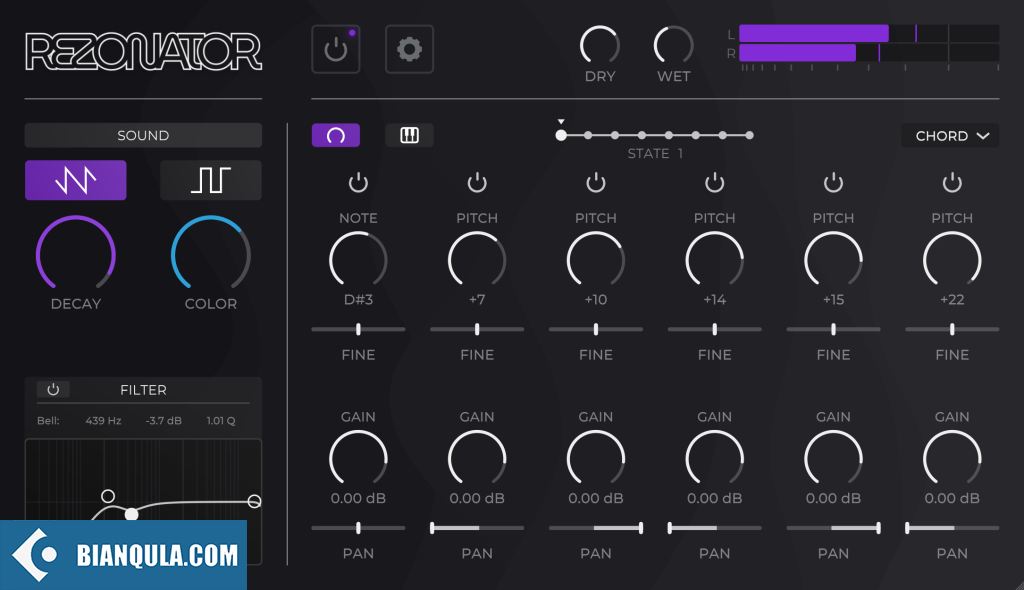Toggle the main plugin power button
Screen dimensions: 1024x590
tap(336, 49)
